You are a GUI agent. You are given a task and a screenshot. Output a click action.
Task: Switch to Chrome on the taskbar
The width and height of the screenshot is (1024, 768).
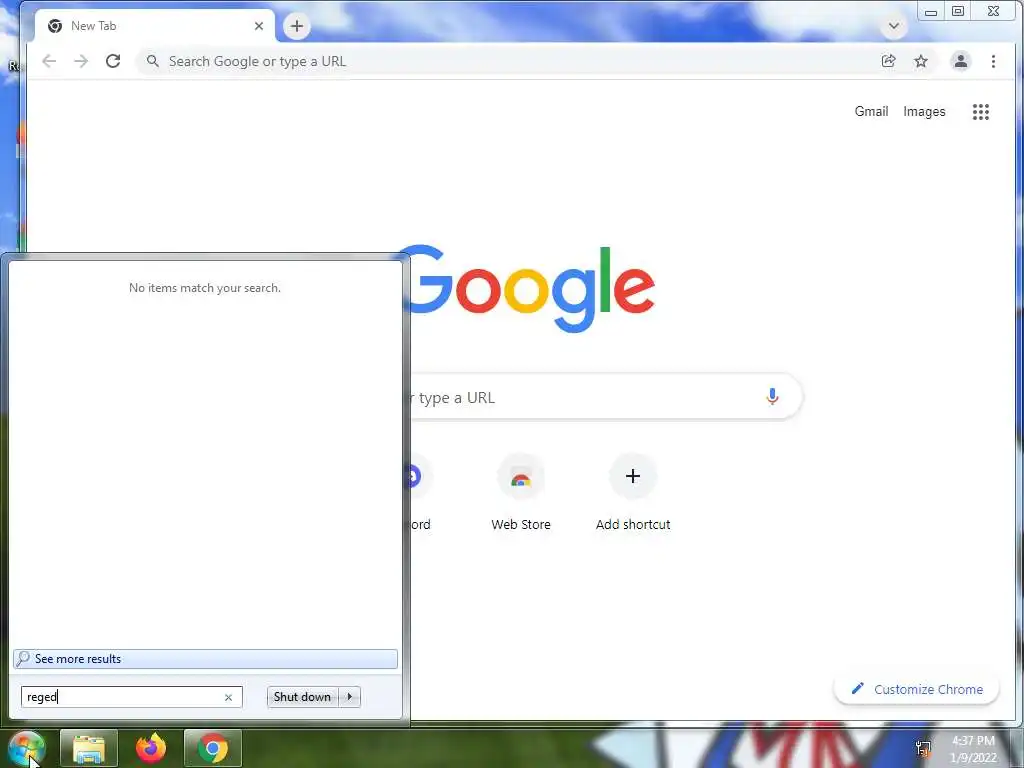click(x=213, y=748)
